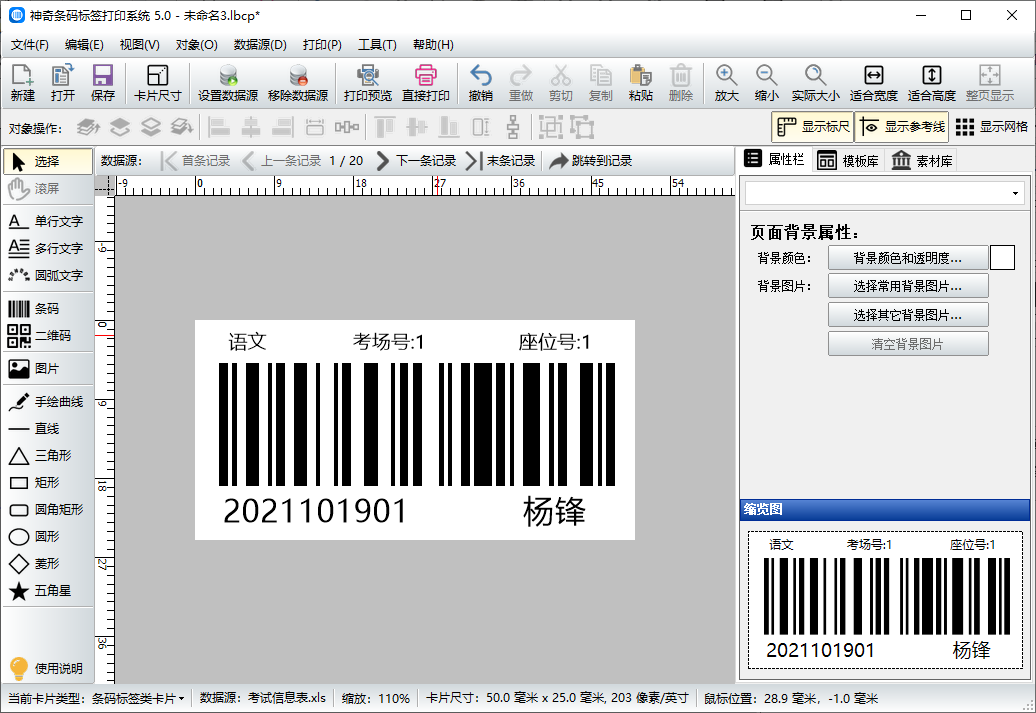Click 选择常用背景图片 button

[x=908, y=286]
